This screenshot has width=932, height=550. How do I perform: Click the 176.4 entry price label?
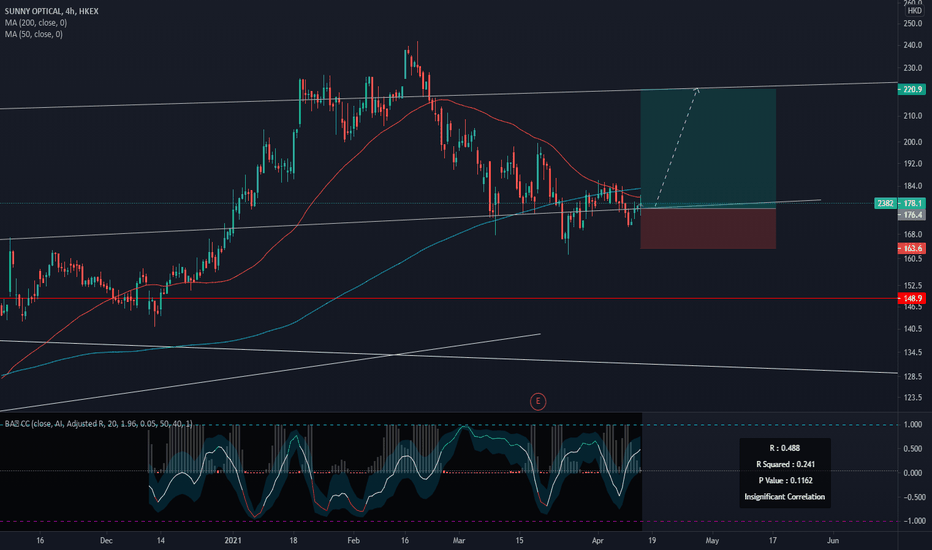point(912,215)
